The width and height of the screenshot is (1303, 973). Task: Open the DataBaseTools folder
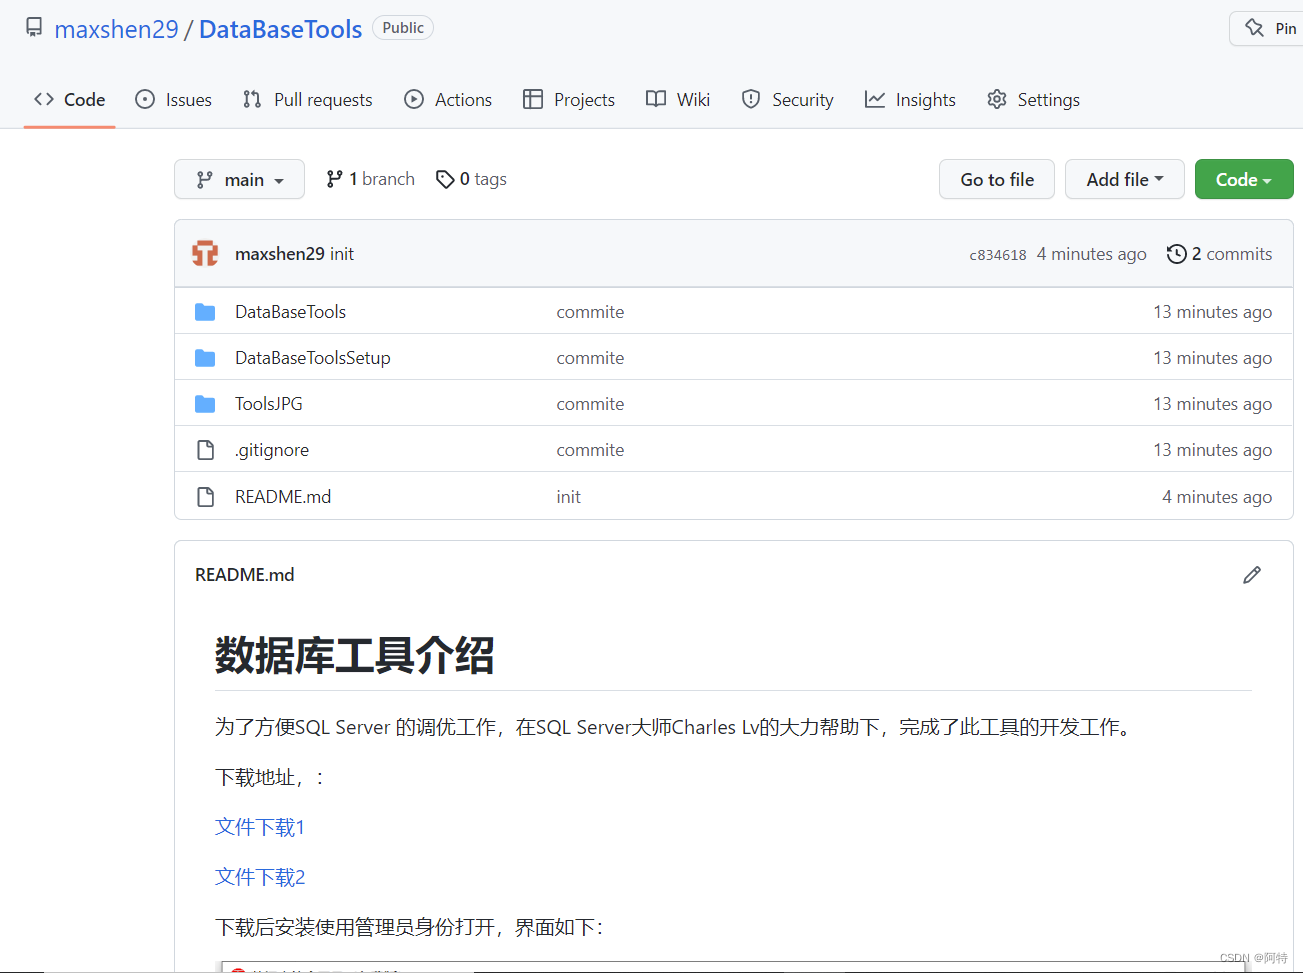tap(290, 312)
